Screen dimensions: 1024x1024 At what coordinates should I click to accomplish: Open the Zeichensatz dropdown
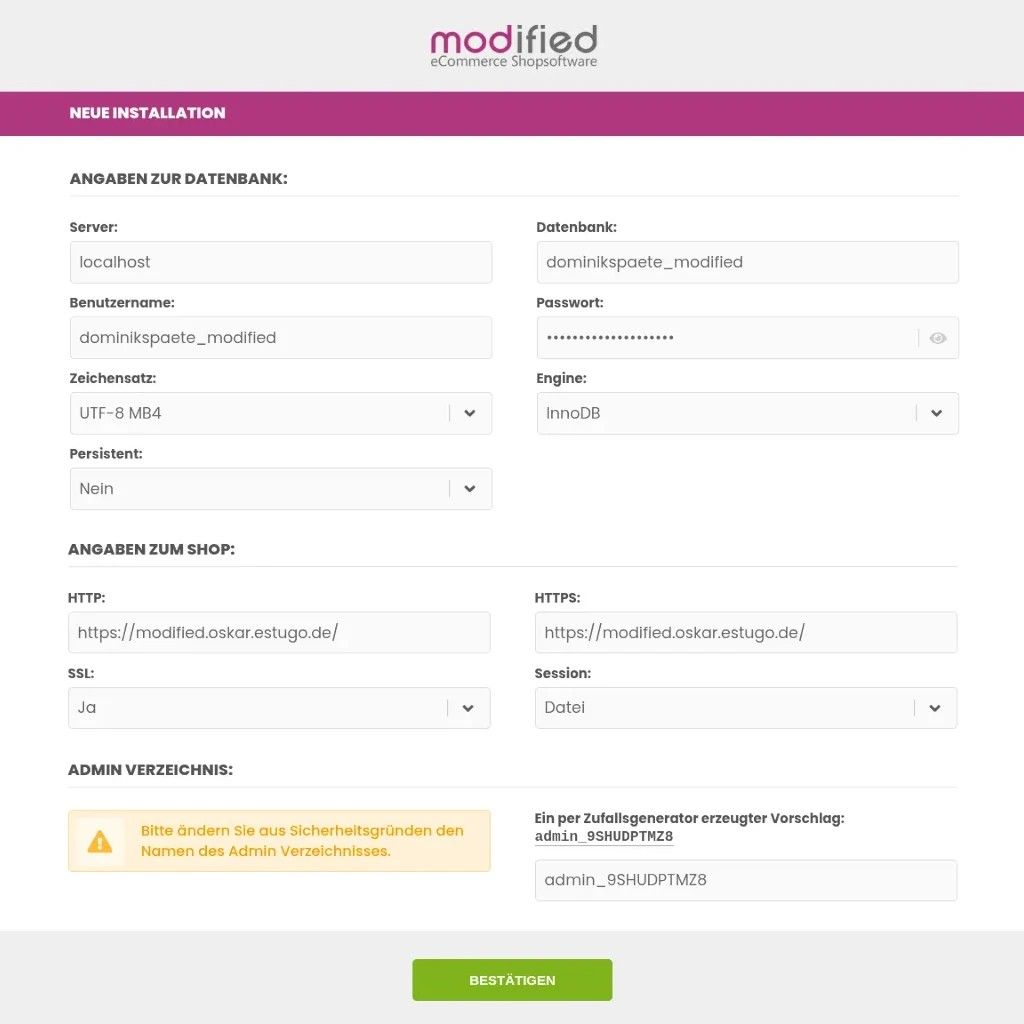[x=262, y=413]
